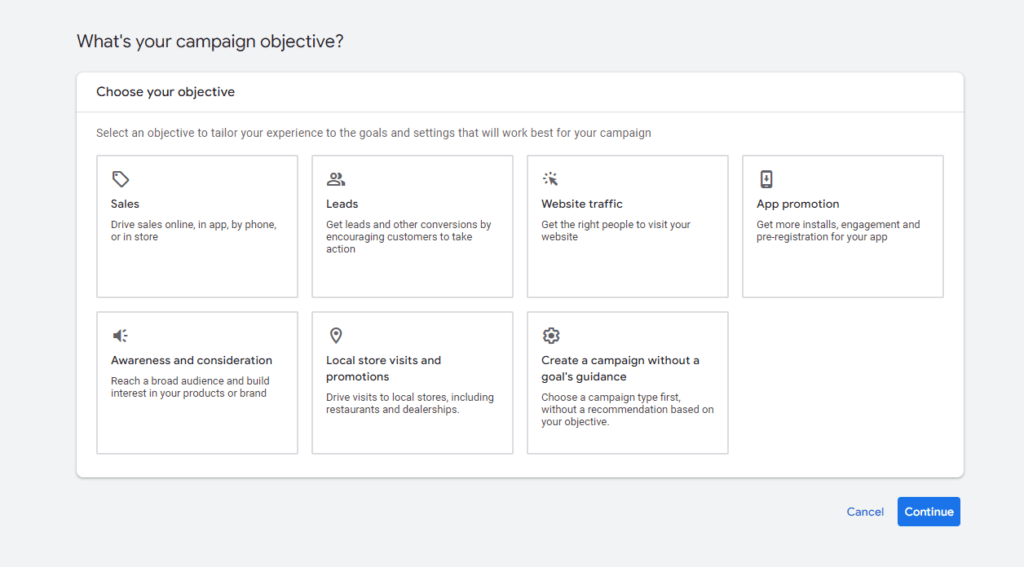Click the Sales price tag icon
This screenshot has width=1024, height=567.
click(x=120, y=179)
